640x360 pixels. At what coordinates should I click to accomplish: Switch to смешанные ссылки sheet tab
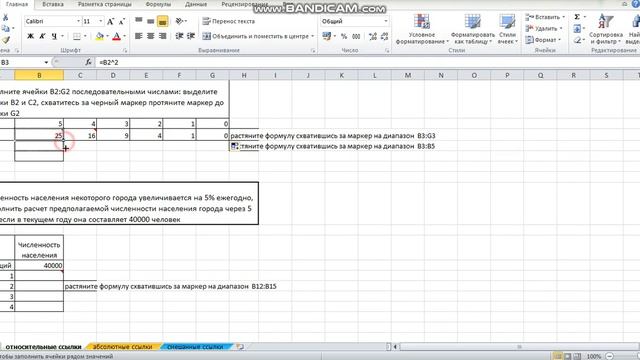click(x=195, y=347)
